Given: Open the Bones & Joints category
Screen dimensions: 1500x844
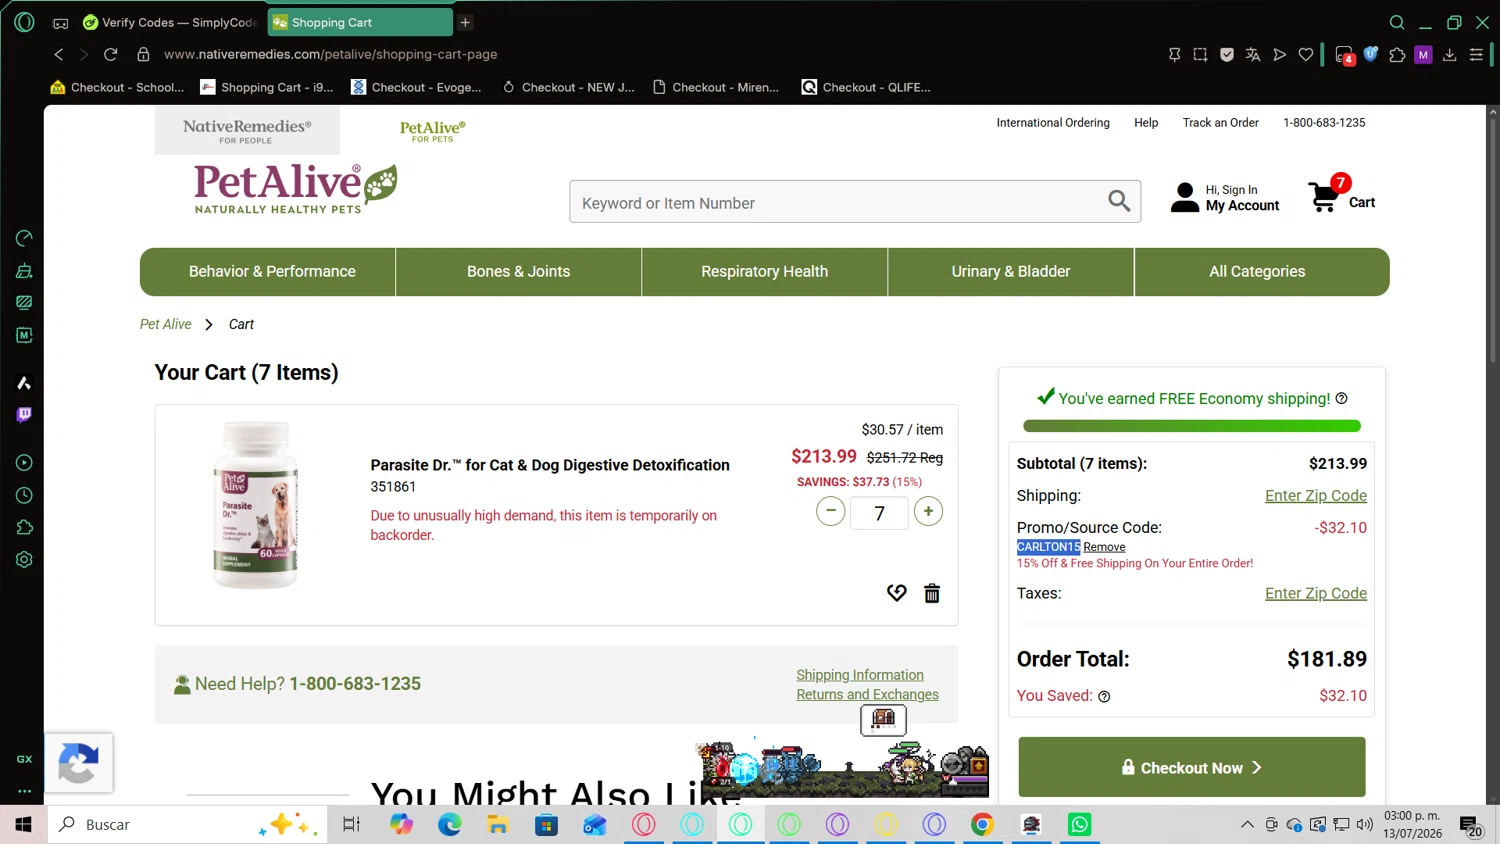Looking at the screenshot, I should 518,272.
